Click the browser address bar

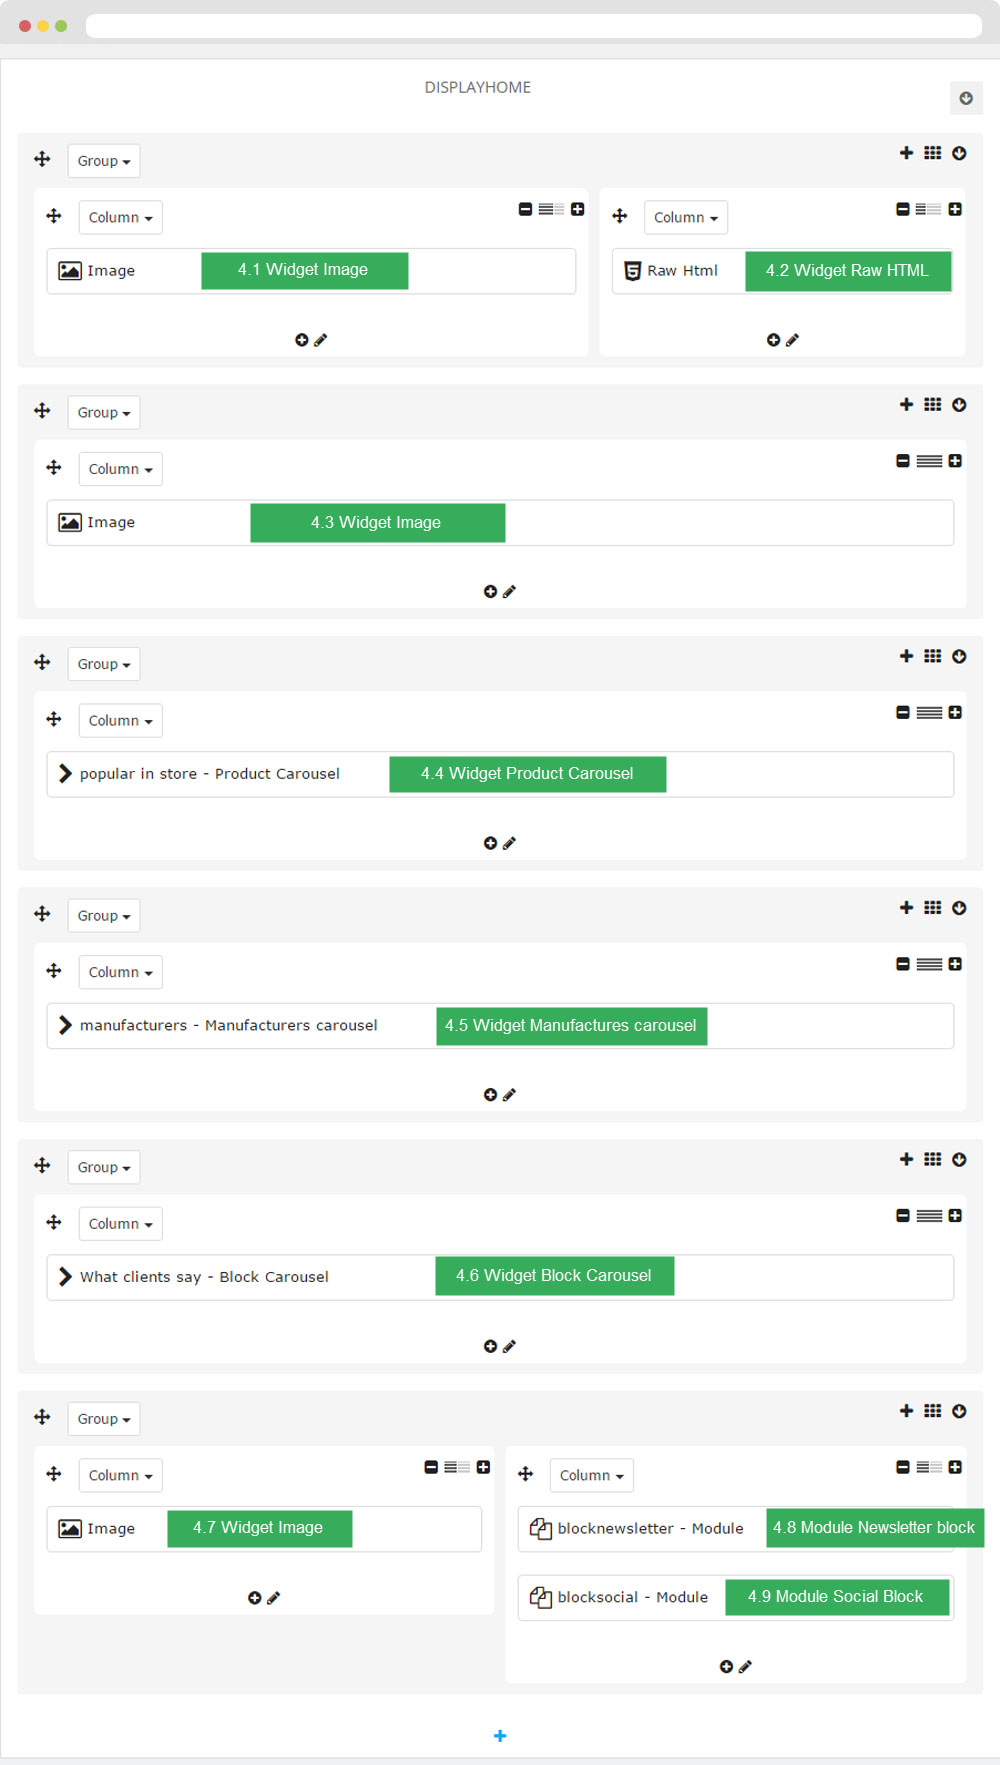coord(534,26)
